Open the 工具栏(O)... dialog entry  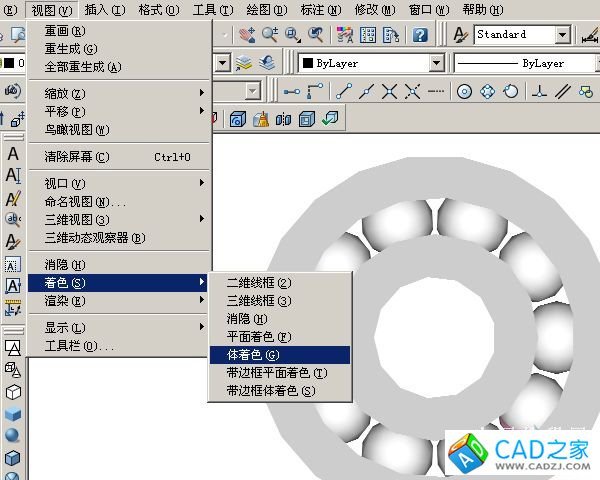pyautogui.click(x=80, y=346)
